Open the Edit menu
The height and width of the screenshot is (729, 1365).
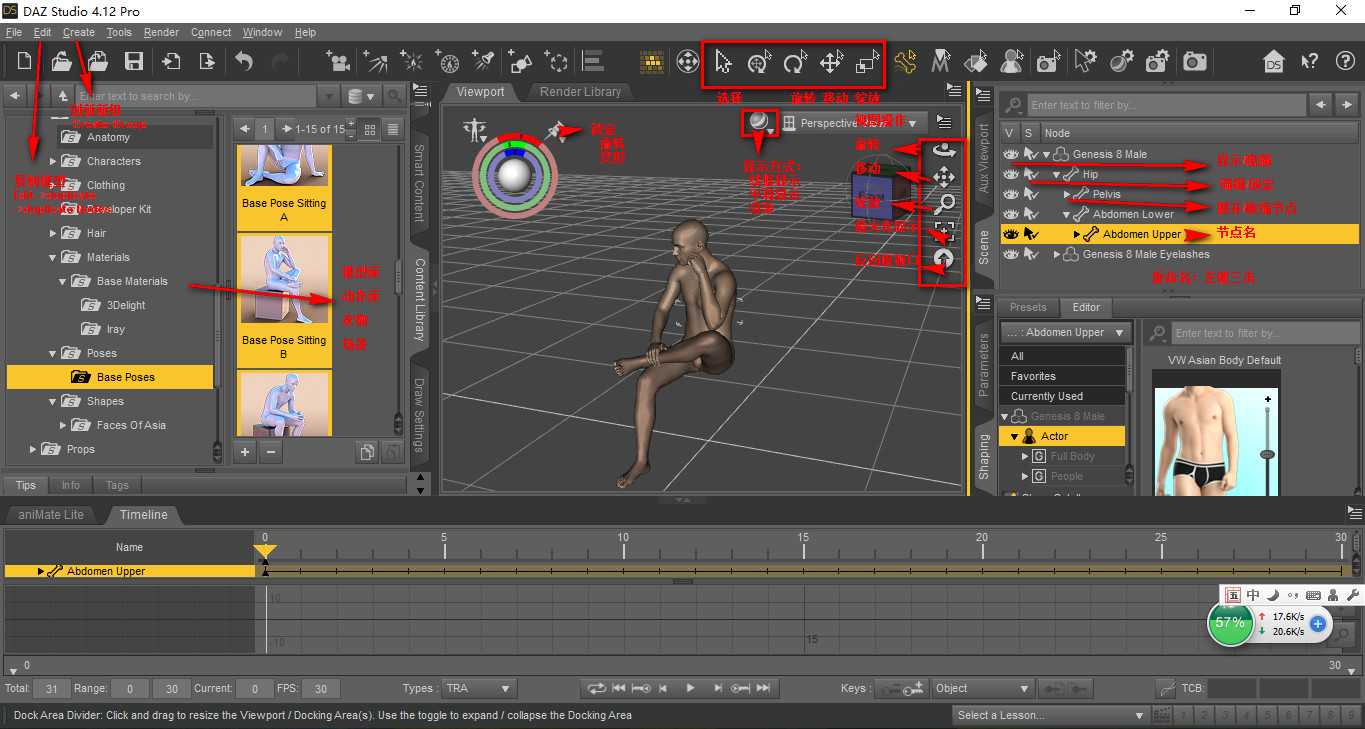[42, 32]
